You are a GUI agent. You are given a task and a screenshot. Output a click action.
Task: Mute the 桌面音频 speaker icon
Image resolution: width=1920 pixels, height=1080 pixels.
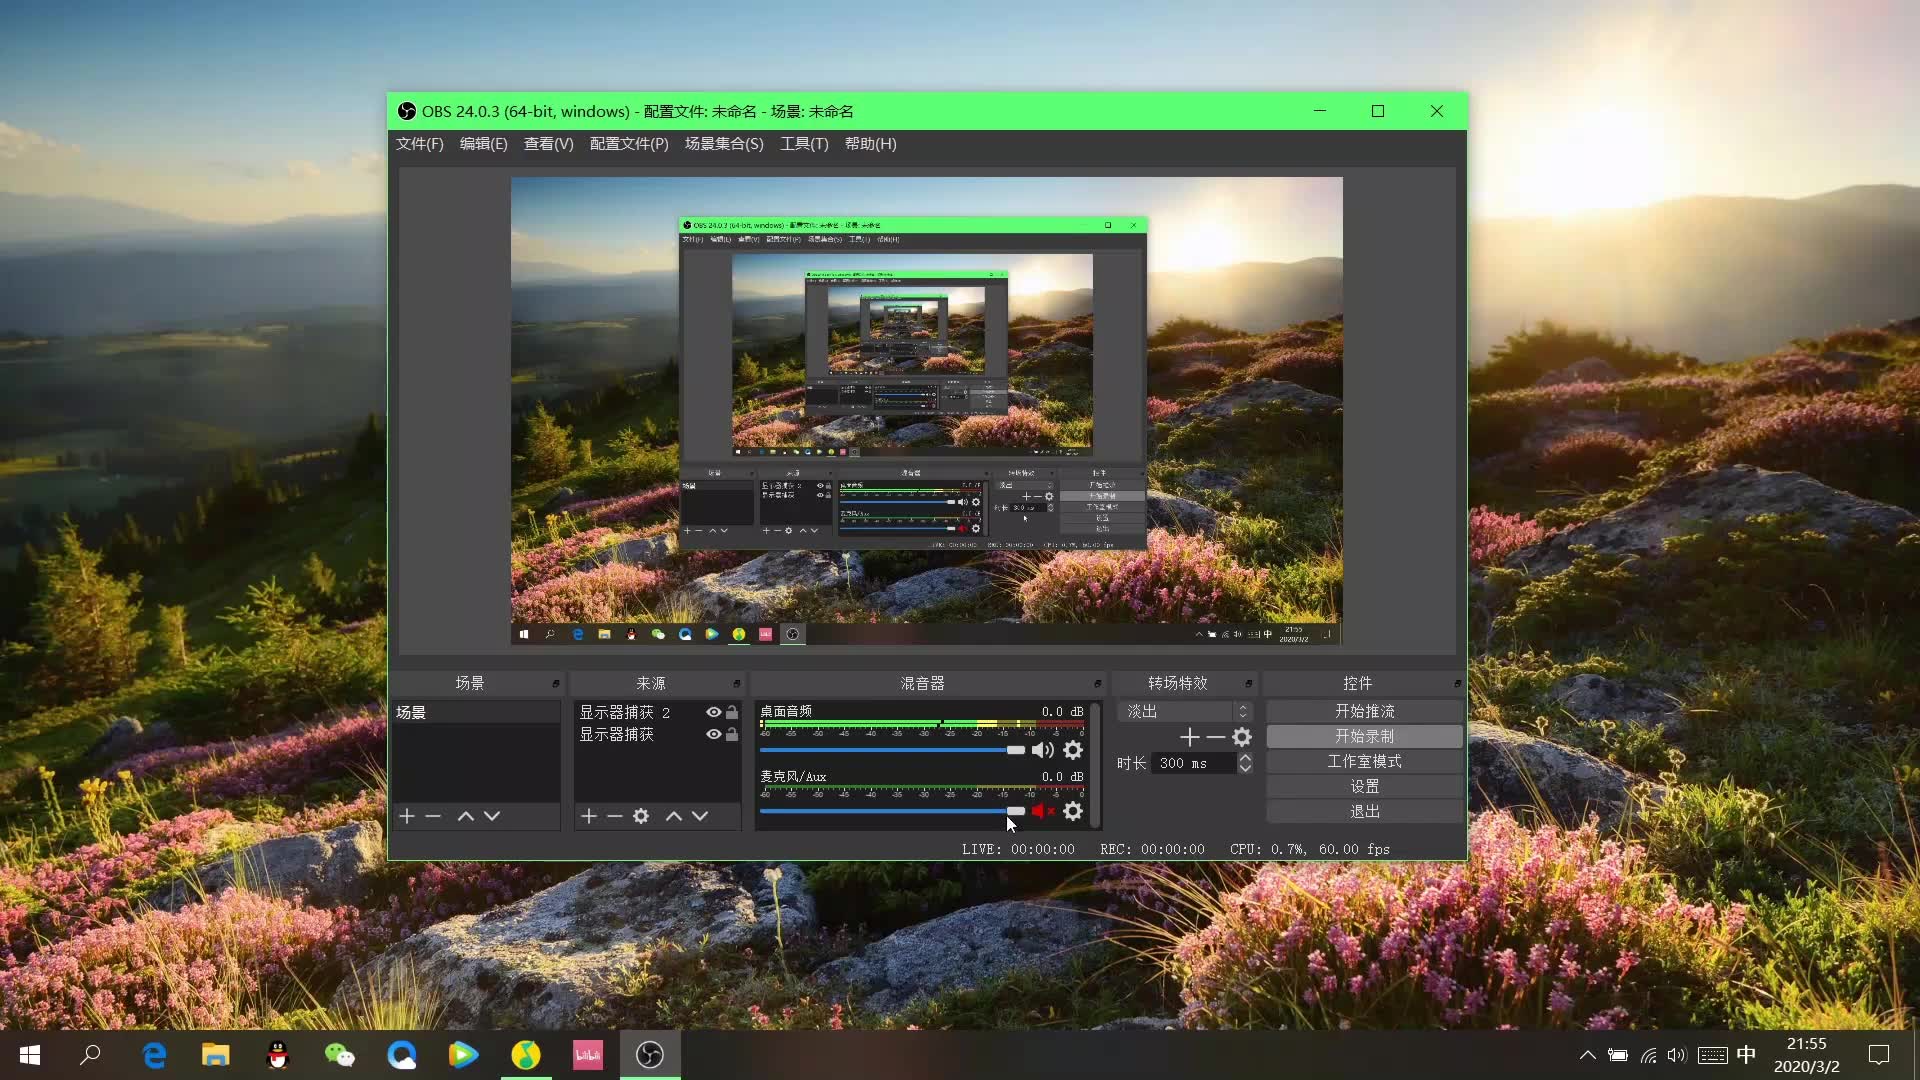coord(1042,750)
